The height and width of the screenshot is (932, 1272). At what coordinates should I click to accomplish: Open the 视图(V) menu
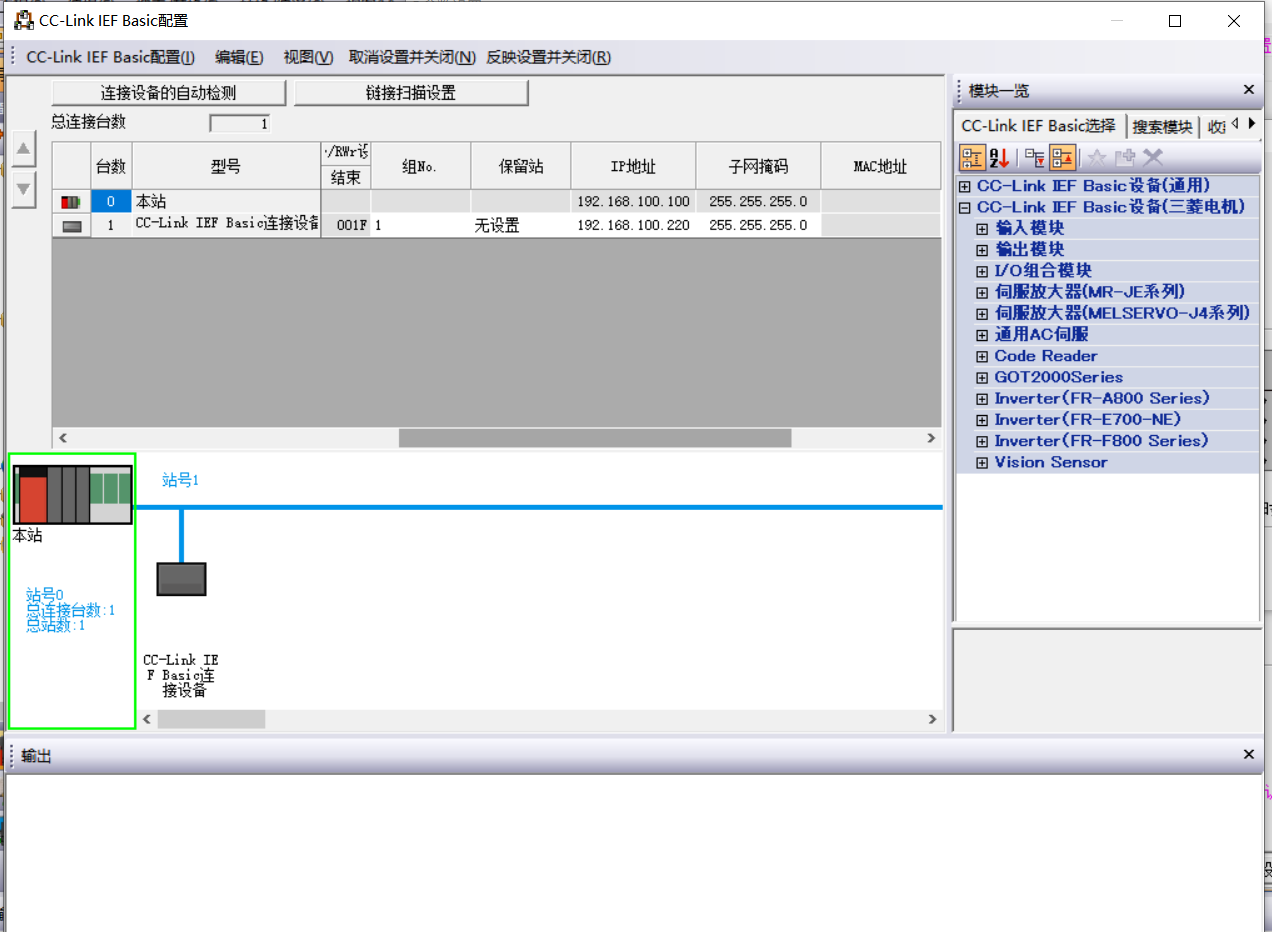[x=308, y=57]
